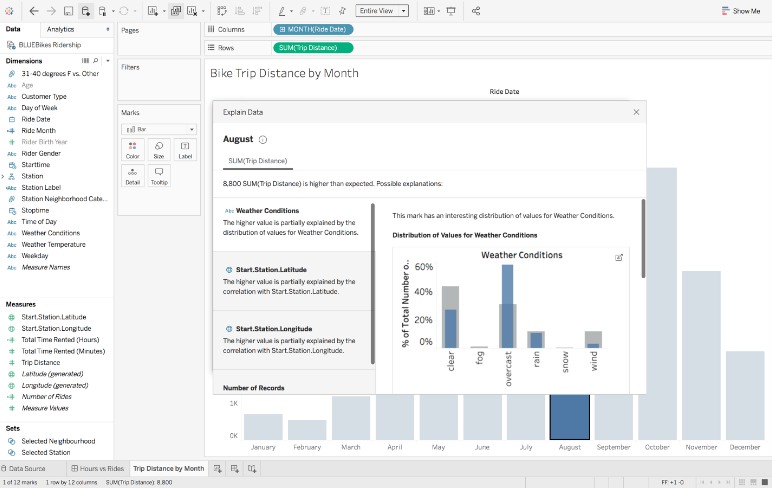Viewport: 772px width, 488px height.
Task: Click the Redo forward arrow in toolbar
Action: click(51, 11)
